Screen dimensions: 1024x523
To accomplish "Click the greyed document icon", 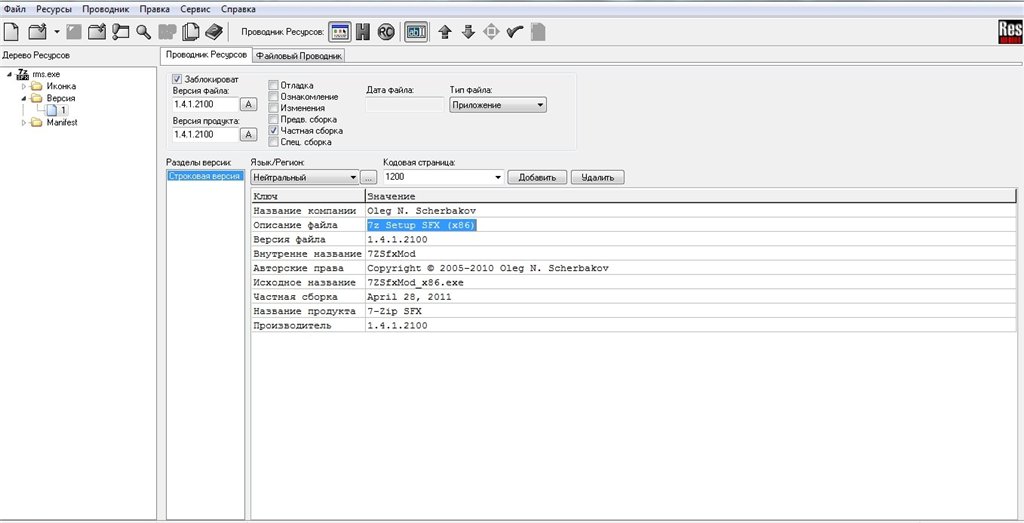I will (x=538, y=31).
